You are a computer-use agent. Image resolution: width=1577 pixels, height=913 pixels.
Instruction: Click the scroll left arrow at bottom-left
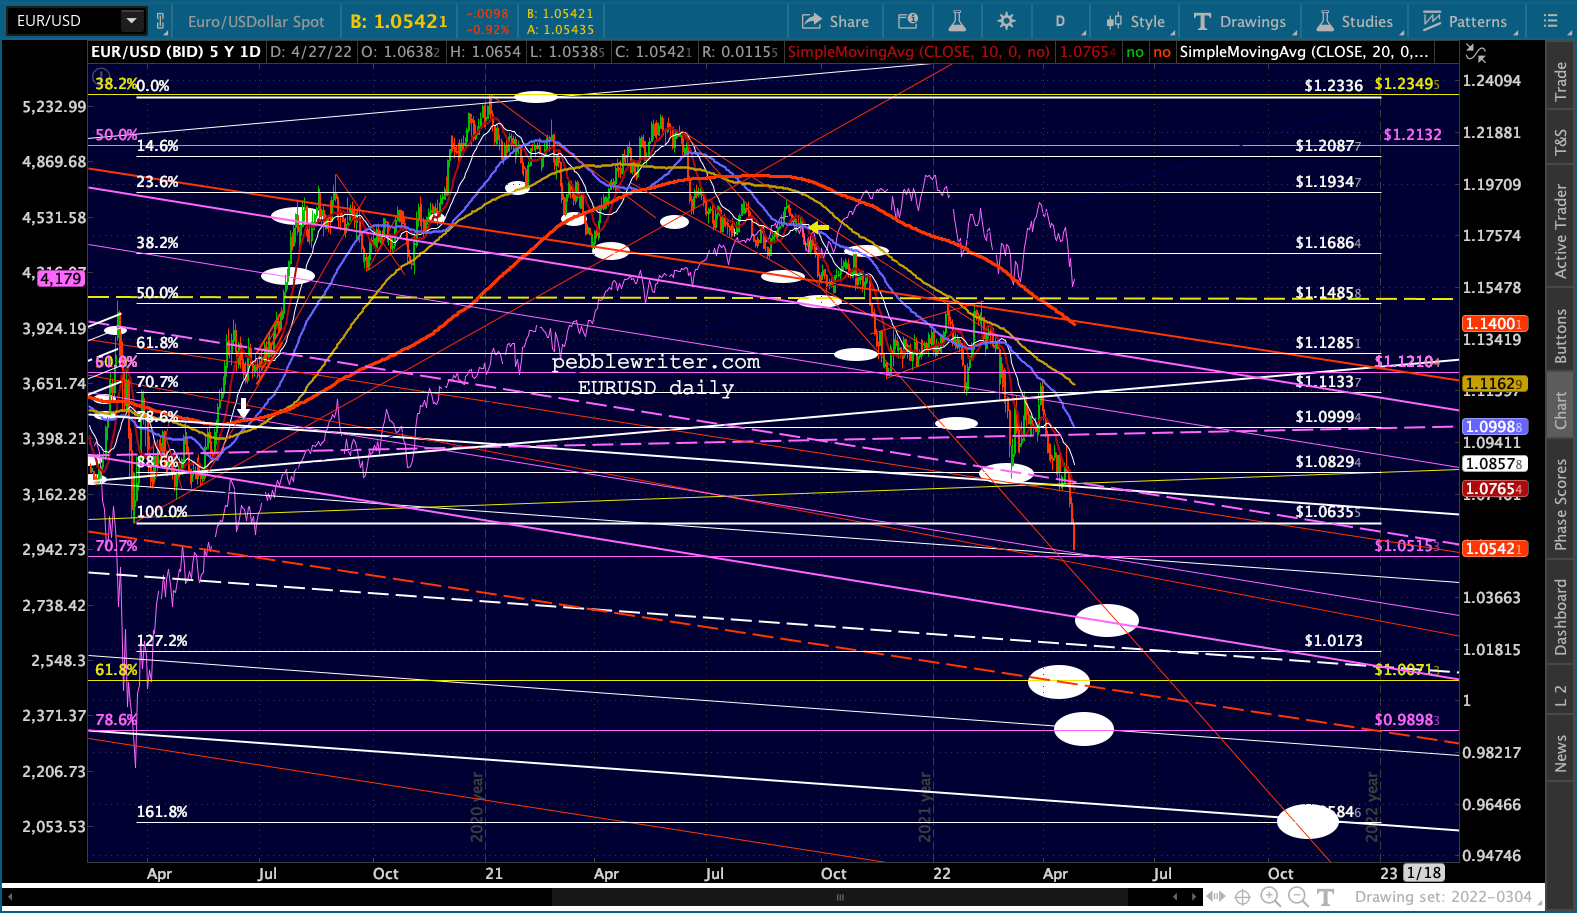point(10,897)
